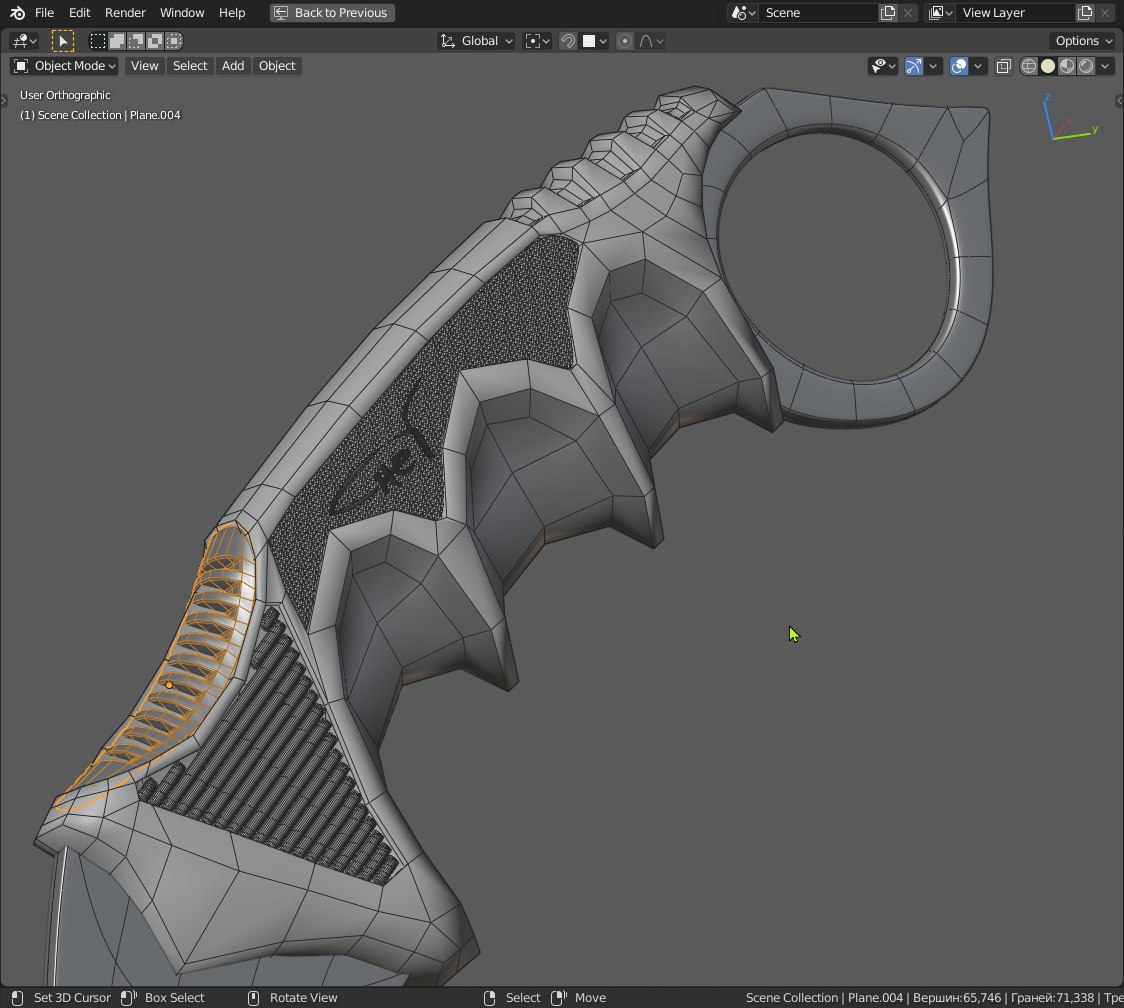Click the Object Mode icon
Image resolution: width=1124 pixels, height=1008 pixels.
(x=22, y=66)
